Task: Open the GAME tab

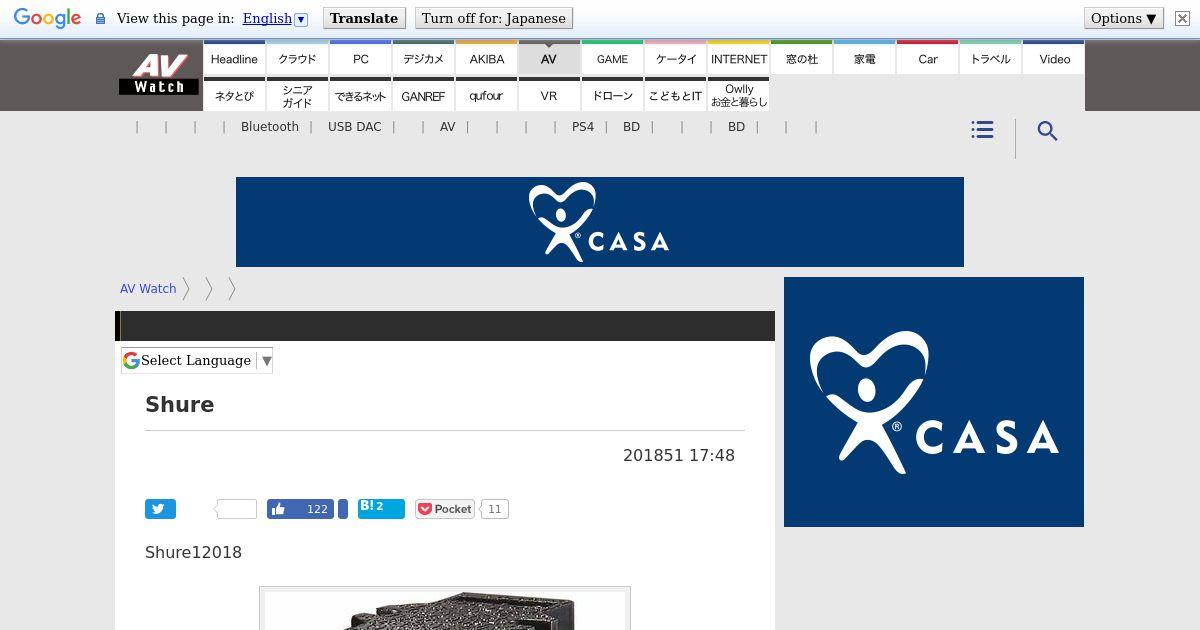Action: (612, 58)
